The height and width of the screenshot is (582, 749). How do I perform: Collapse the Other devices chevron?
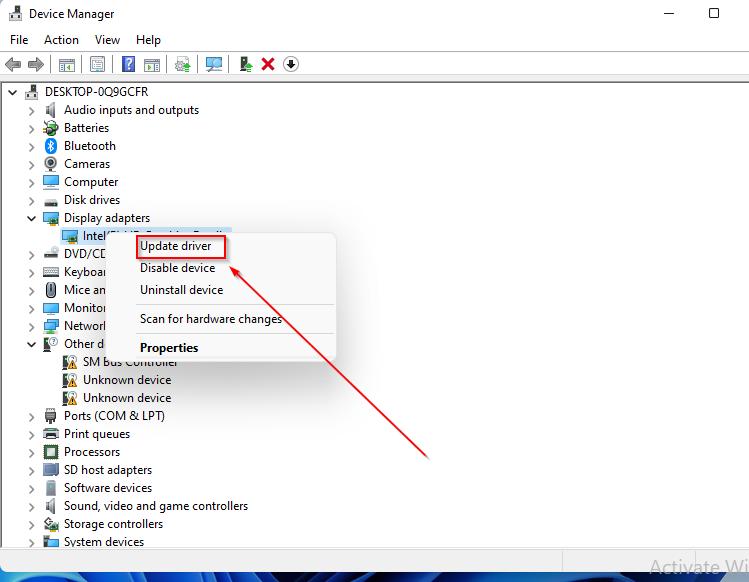tap(32, 345)
